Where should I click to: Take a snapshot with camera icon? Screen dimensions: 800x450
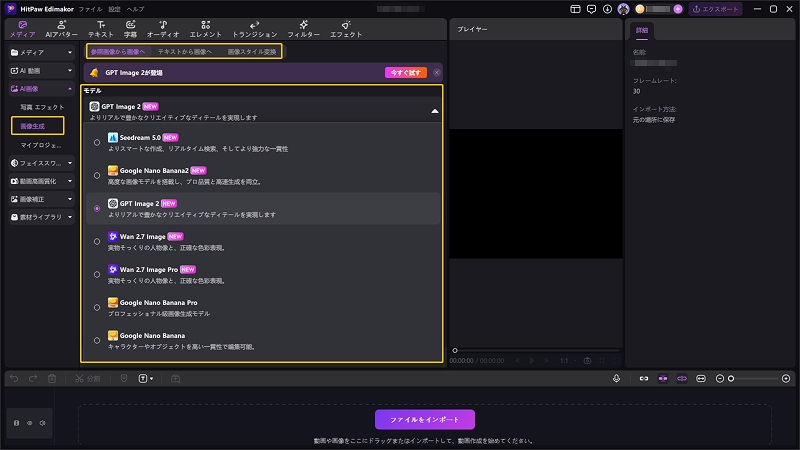(587, 361)
